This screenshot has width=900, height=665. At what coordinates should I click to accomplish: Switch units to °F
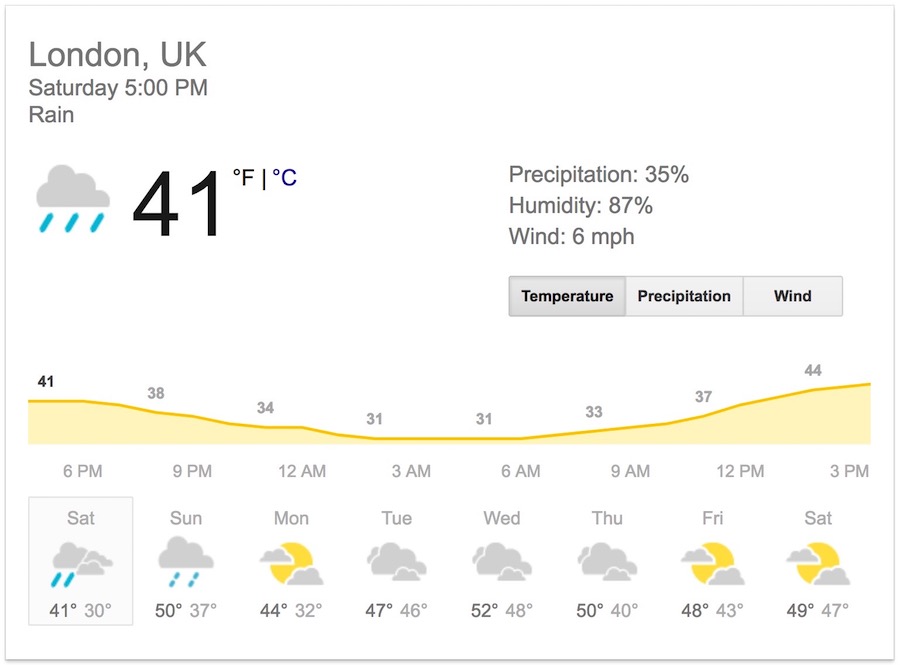pyautogui.click(x=243, y=177)
